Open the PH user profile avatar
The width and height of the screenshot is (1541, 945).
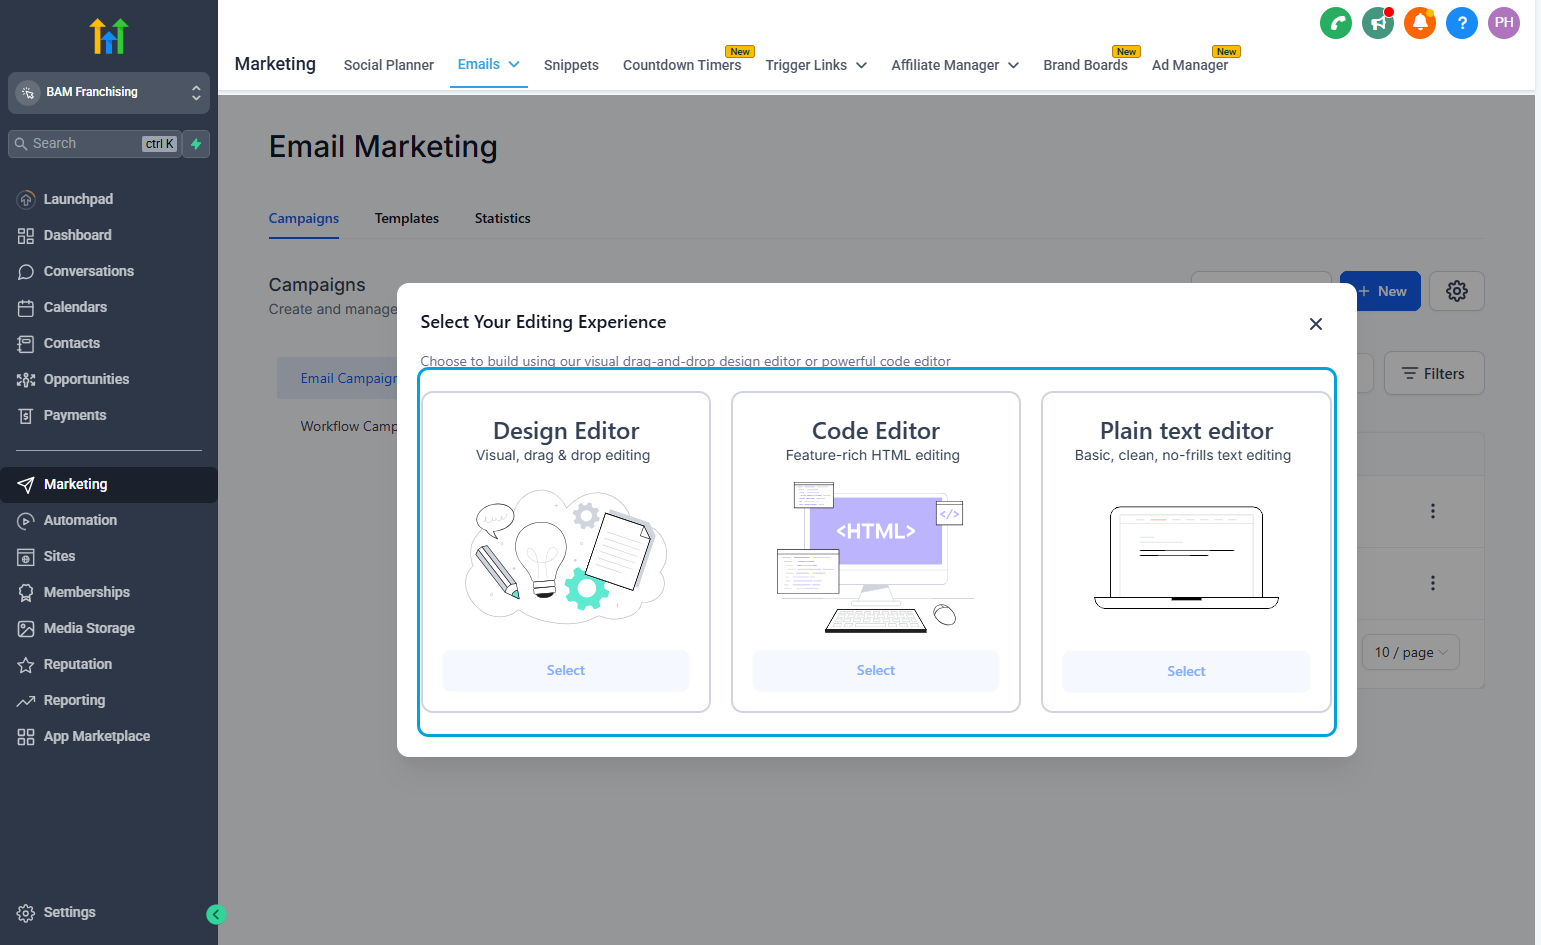click(1504, 23)
